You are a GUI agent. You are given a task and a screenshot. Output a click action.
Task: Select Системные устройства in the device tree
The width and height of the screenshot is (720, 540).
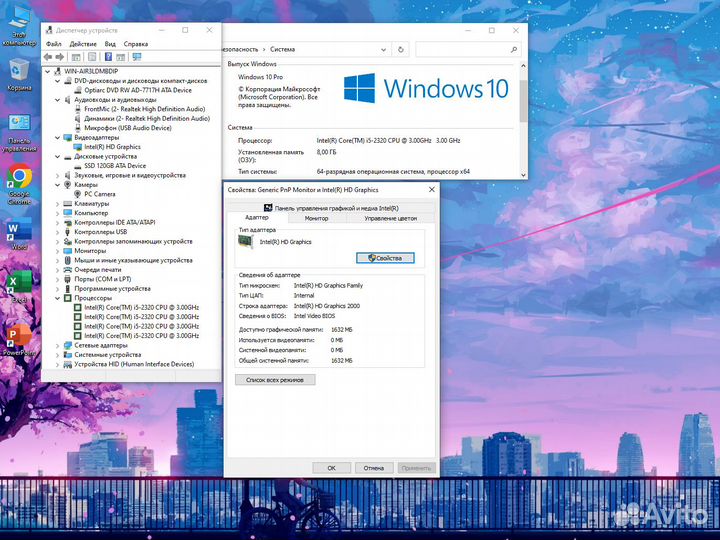[107, 354]
